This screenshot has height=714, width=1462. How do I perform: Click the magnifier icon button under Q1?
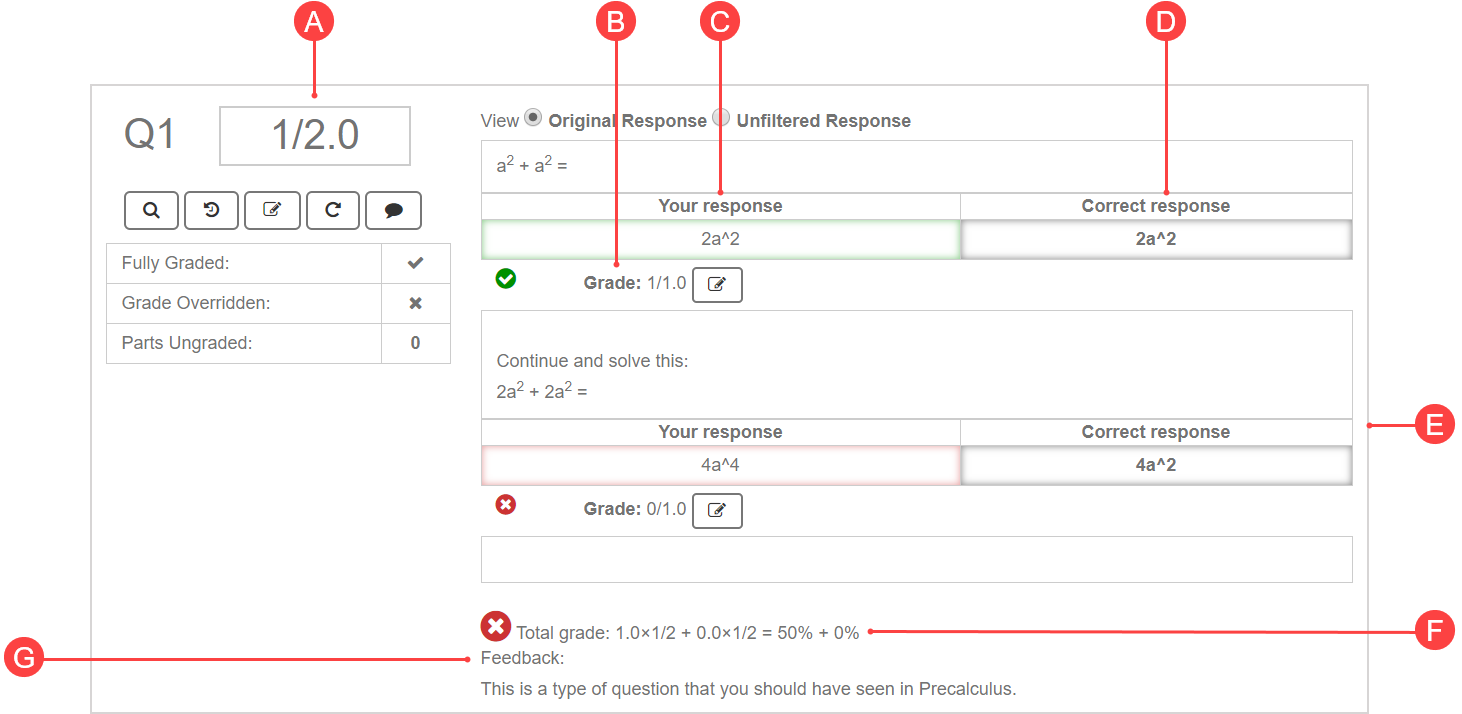pyautogui.click(x=151, y=210)
